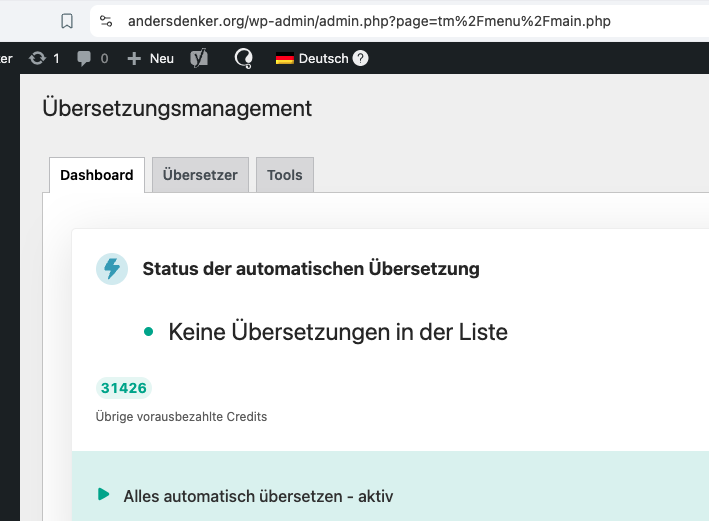This screenshot has width=709, height=521.
Task: Open the comments bubble icon
Action: (85, 58)
